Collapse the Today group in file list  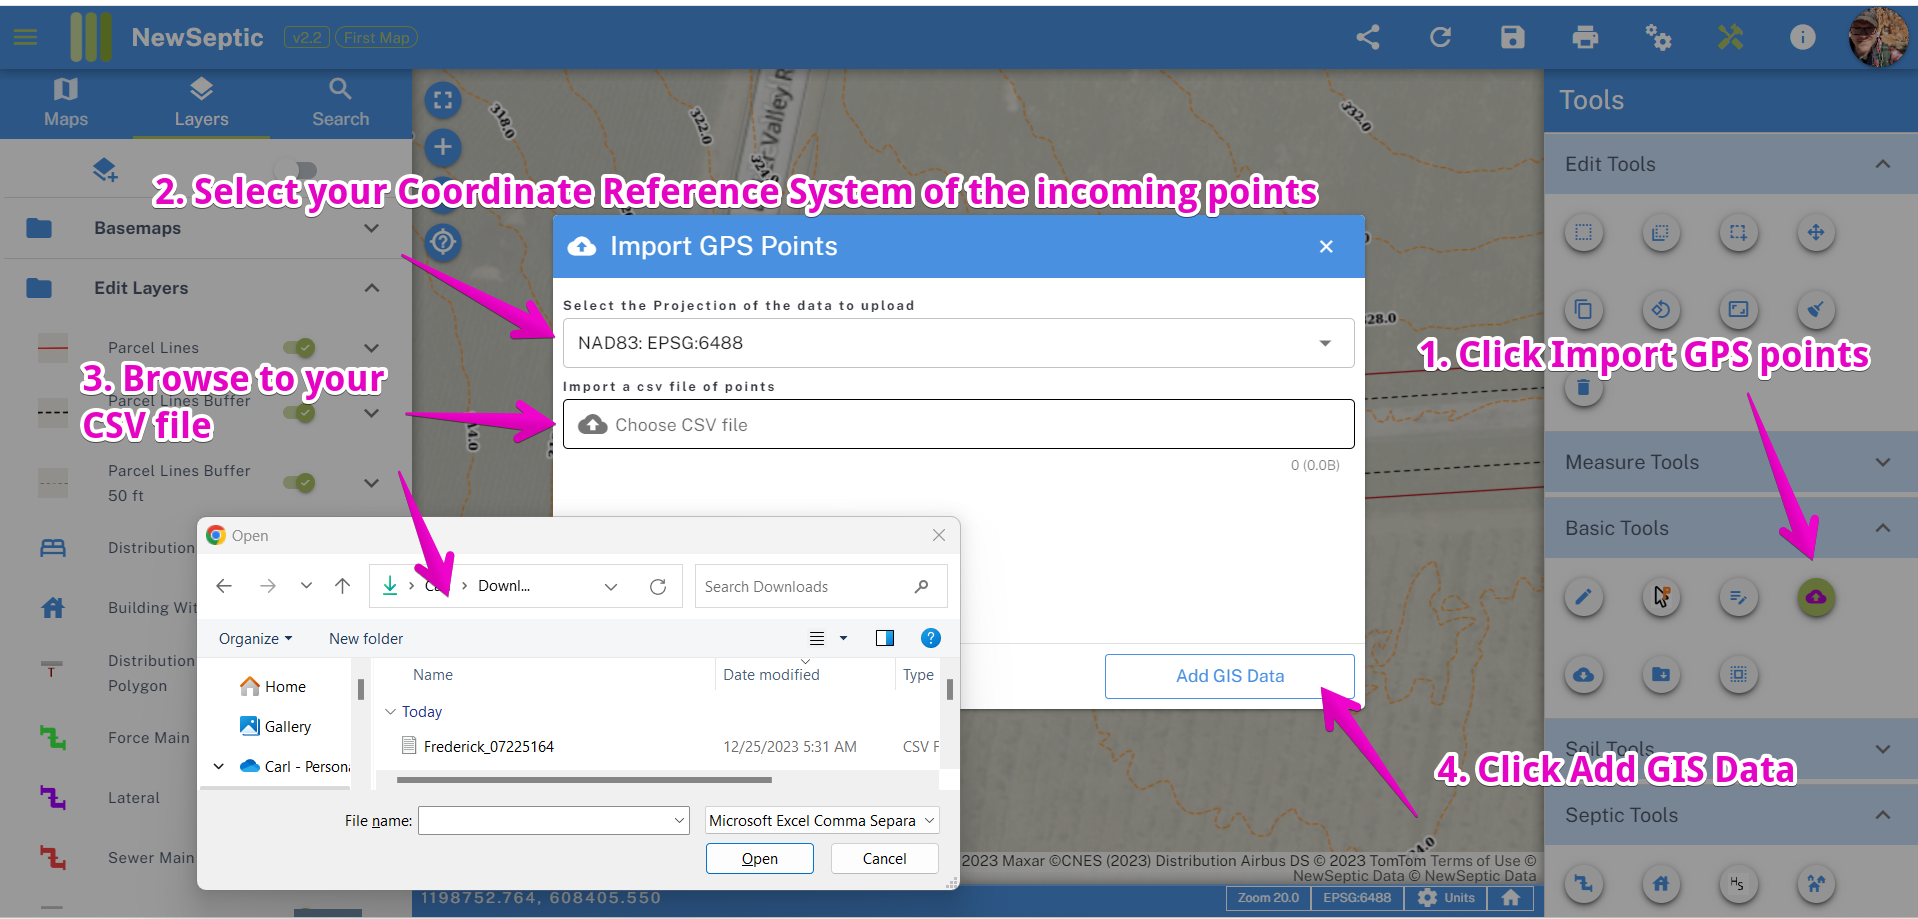pos(390,712)
